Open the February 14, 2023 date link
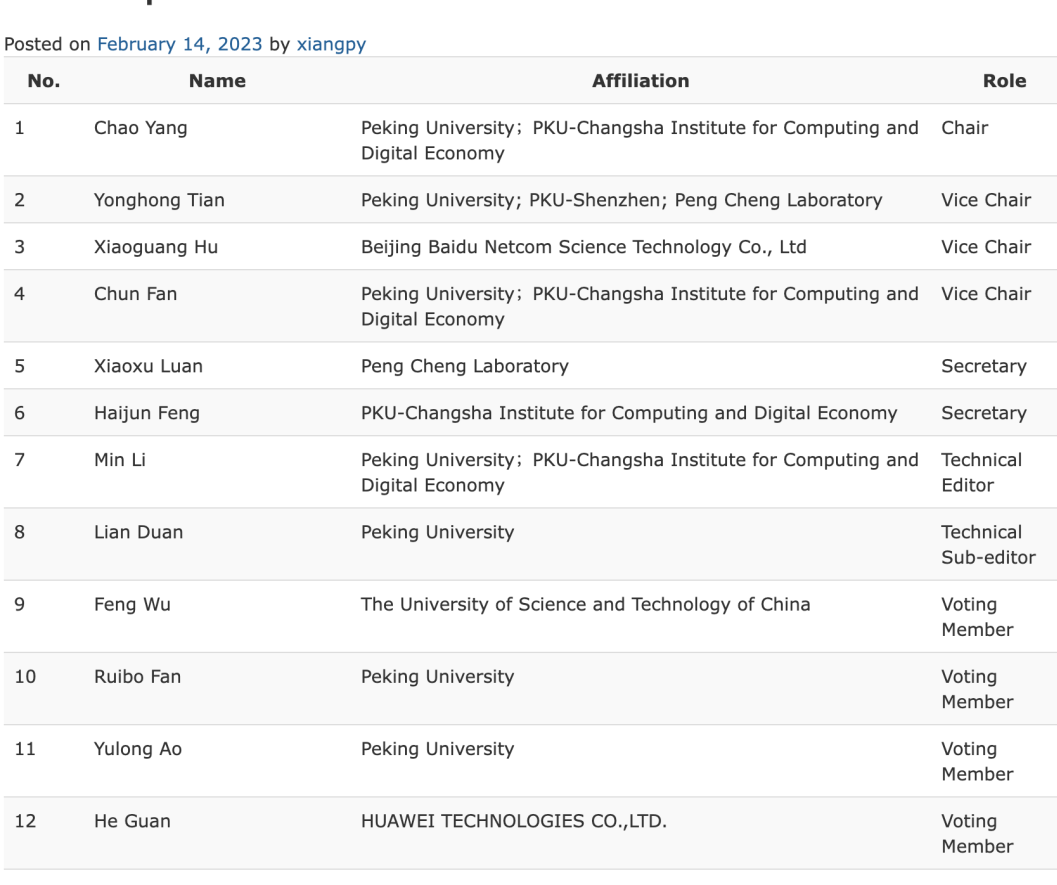 [x=179, y=44]
